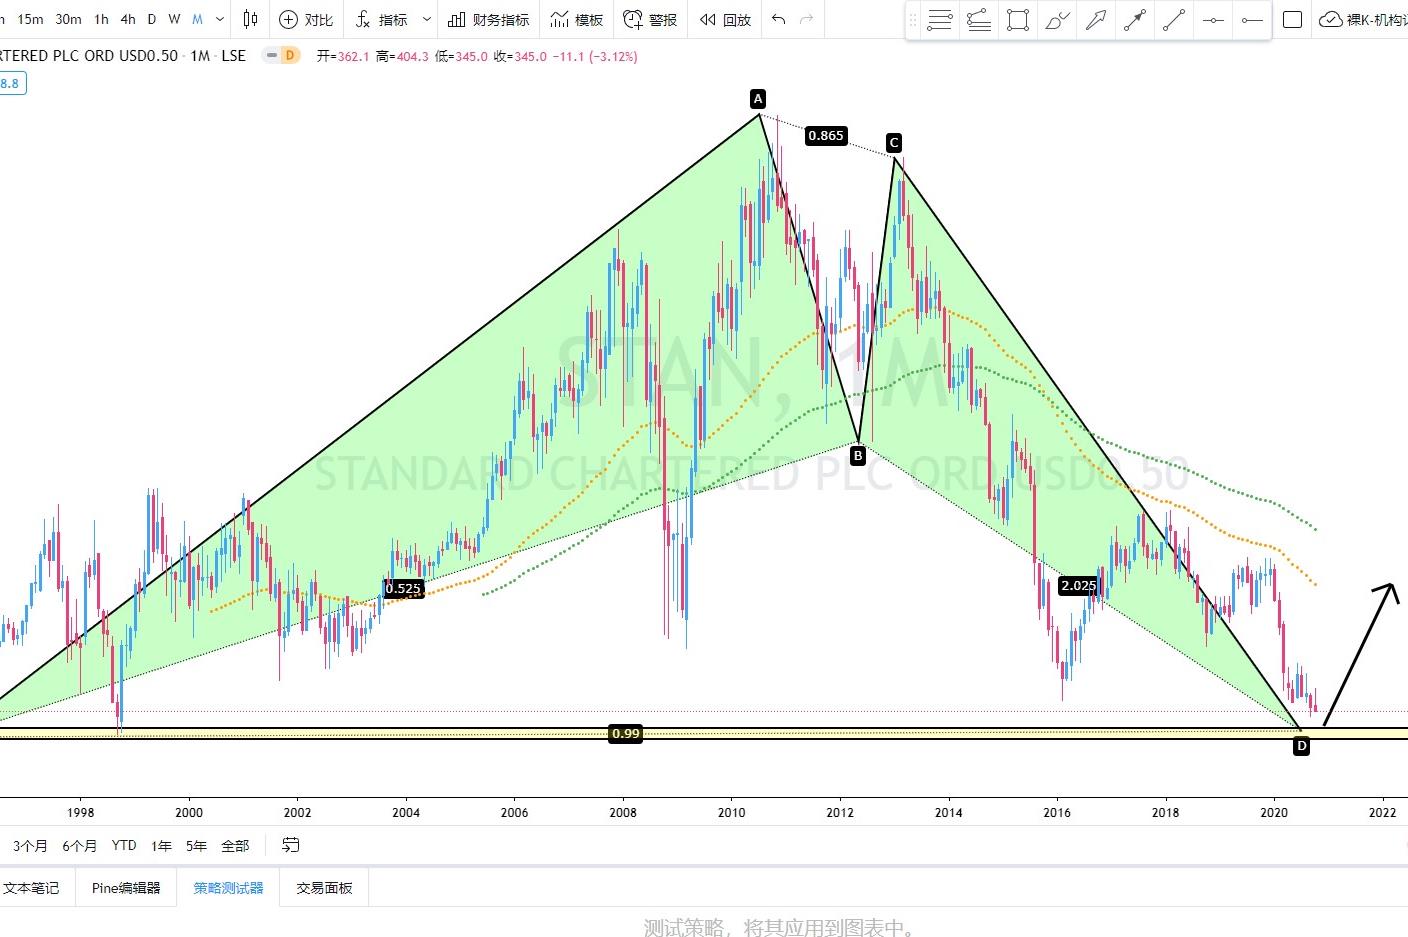Switch to the 30m timeframe
This screenshot has width=1408, height=937.
pos(68,19)
